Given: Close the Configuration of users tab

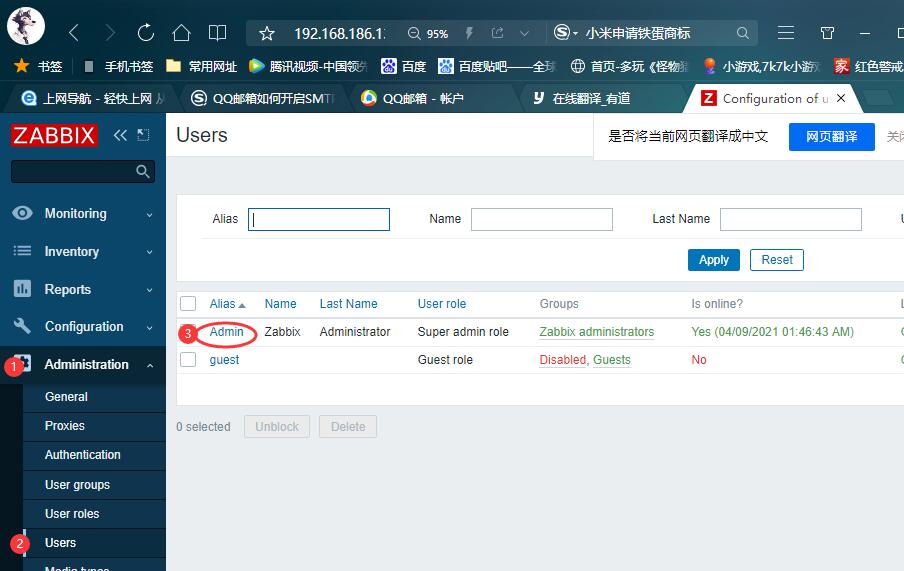Looking at the screenshot, I should (841, 98).
